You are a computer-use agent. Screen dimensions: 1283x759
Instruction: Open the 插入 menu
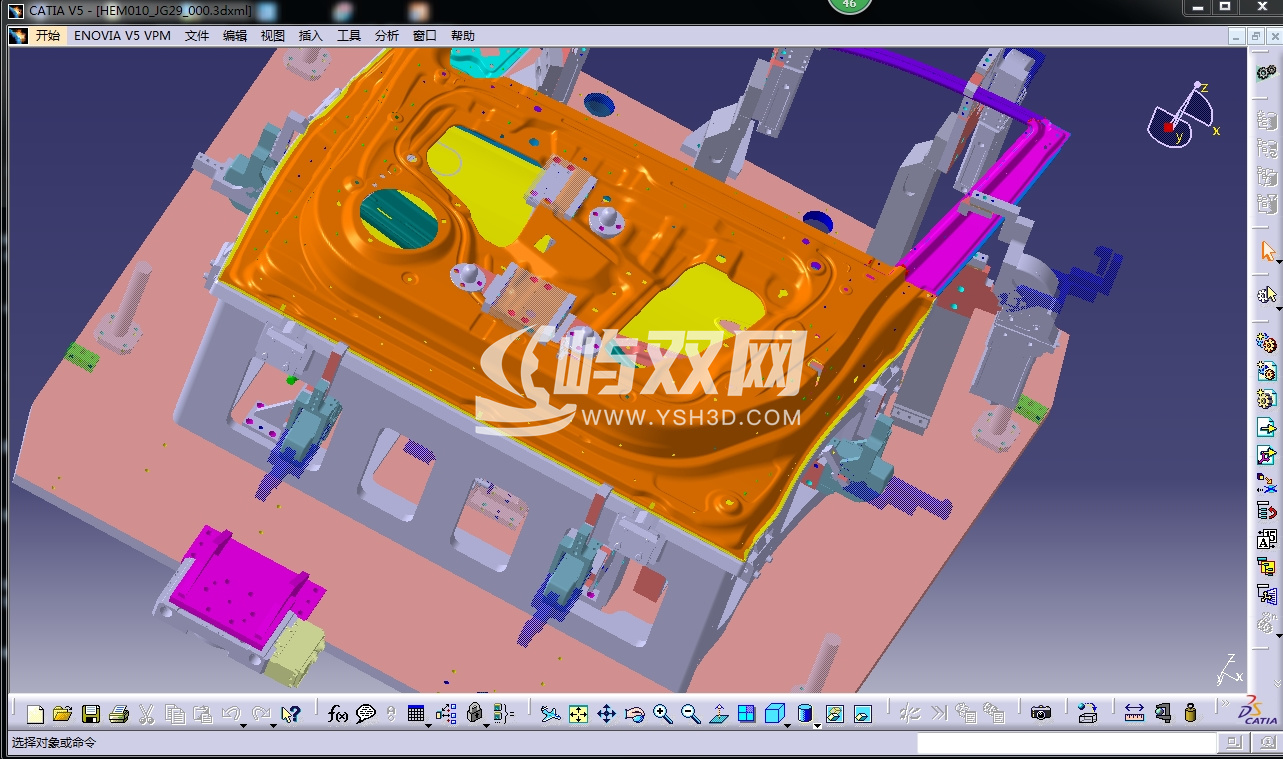pyautogui.click(x=311, y=35)
